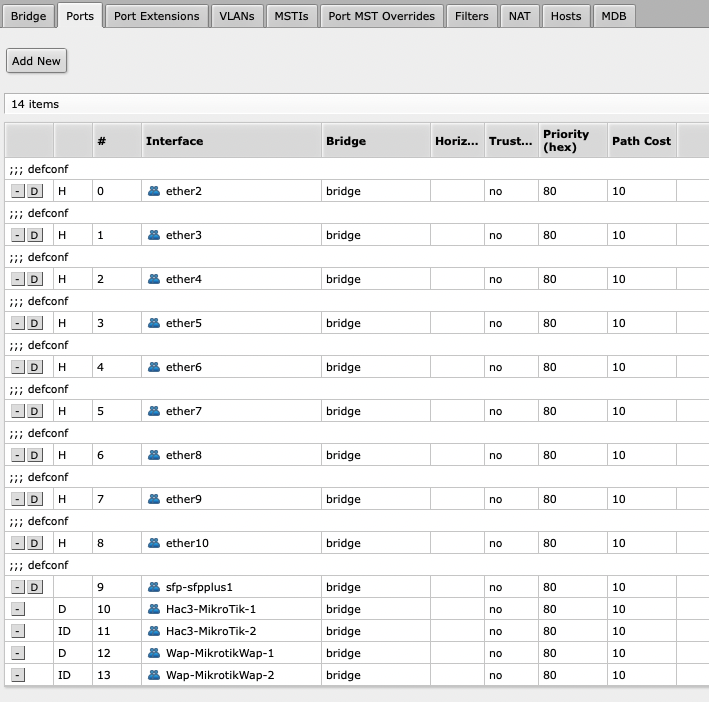The width and height of the screenshot is (709, 702).
Task: Click the ether9 interface icon
Action: point(154,499)
